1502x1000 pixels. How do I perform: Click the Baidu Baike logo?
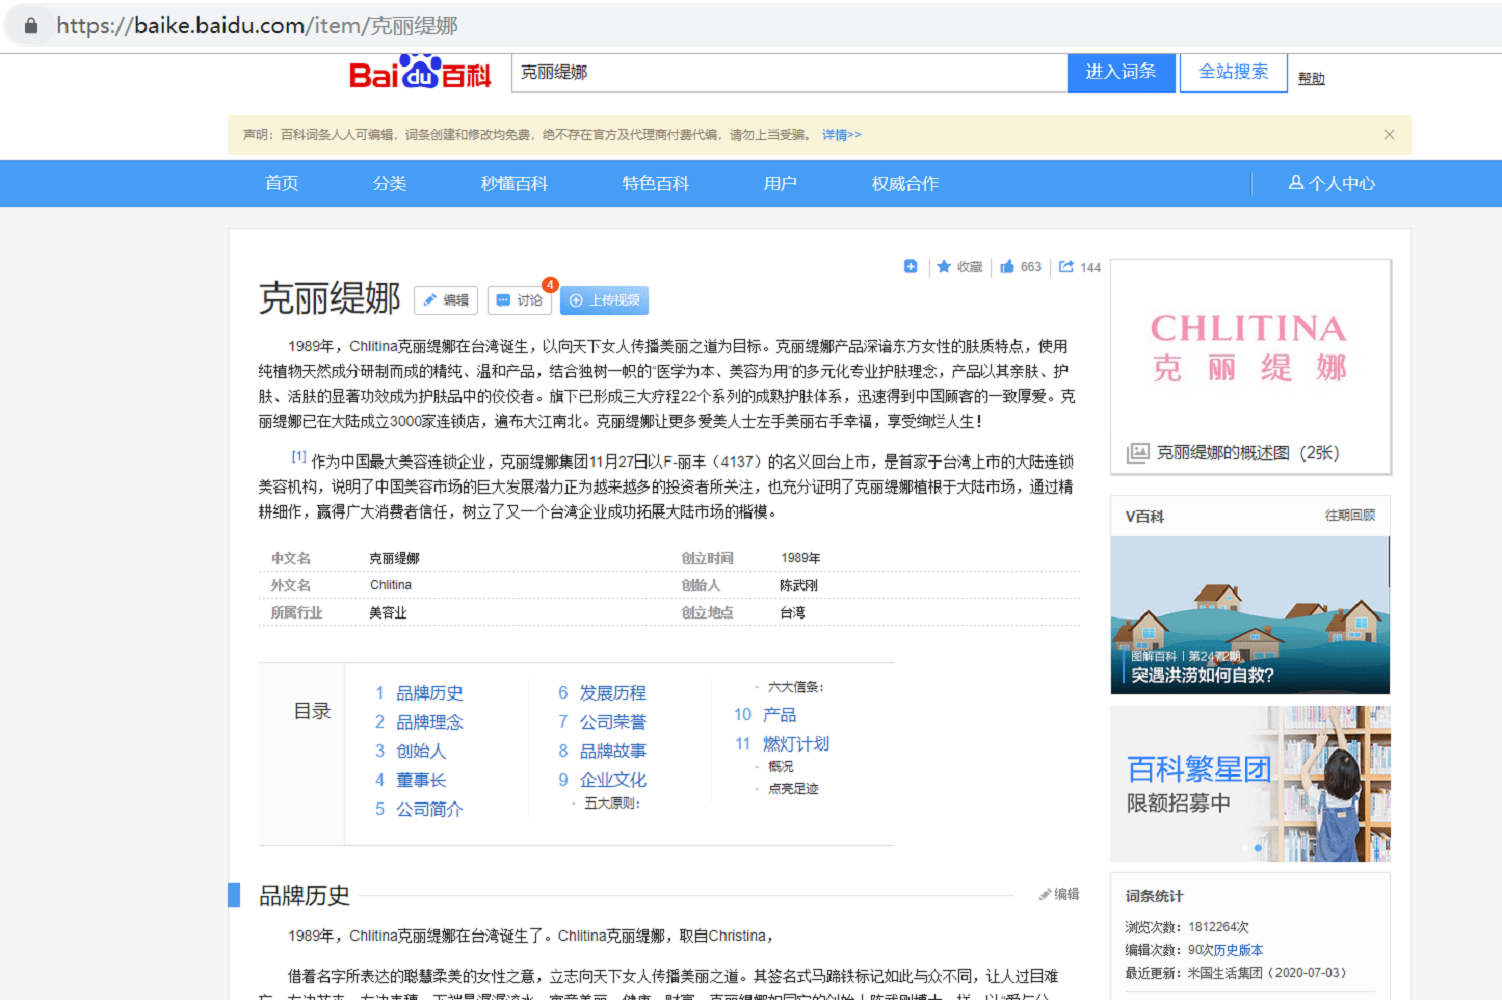[420, 72]
